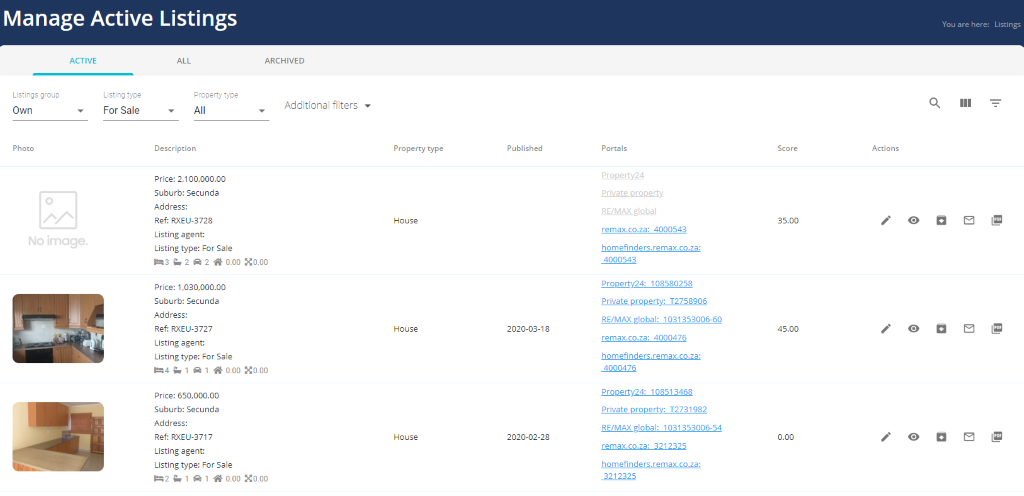
Task: Click the greyed-out Property24 link for RXEU-3728
Action: point(622,176)
